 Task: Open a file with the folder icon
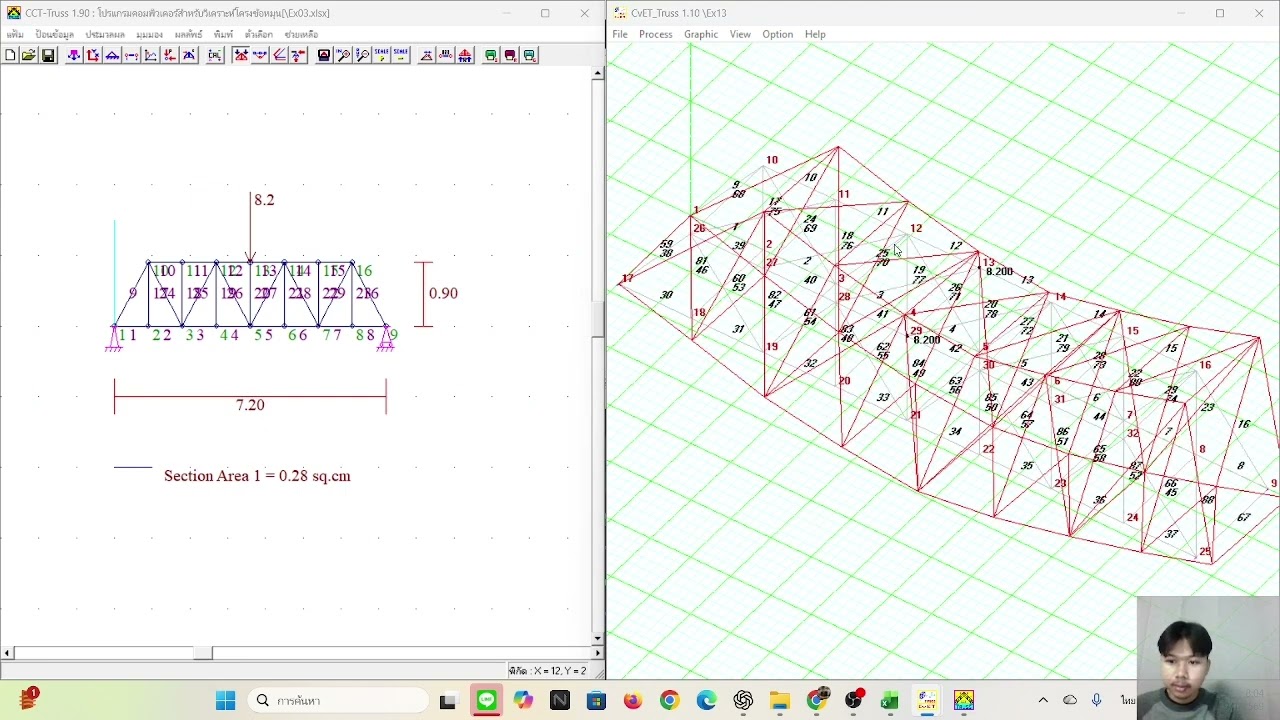pos(29,55)
